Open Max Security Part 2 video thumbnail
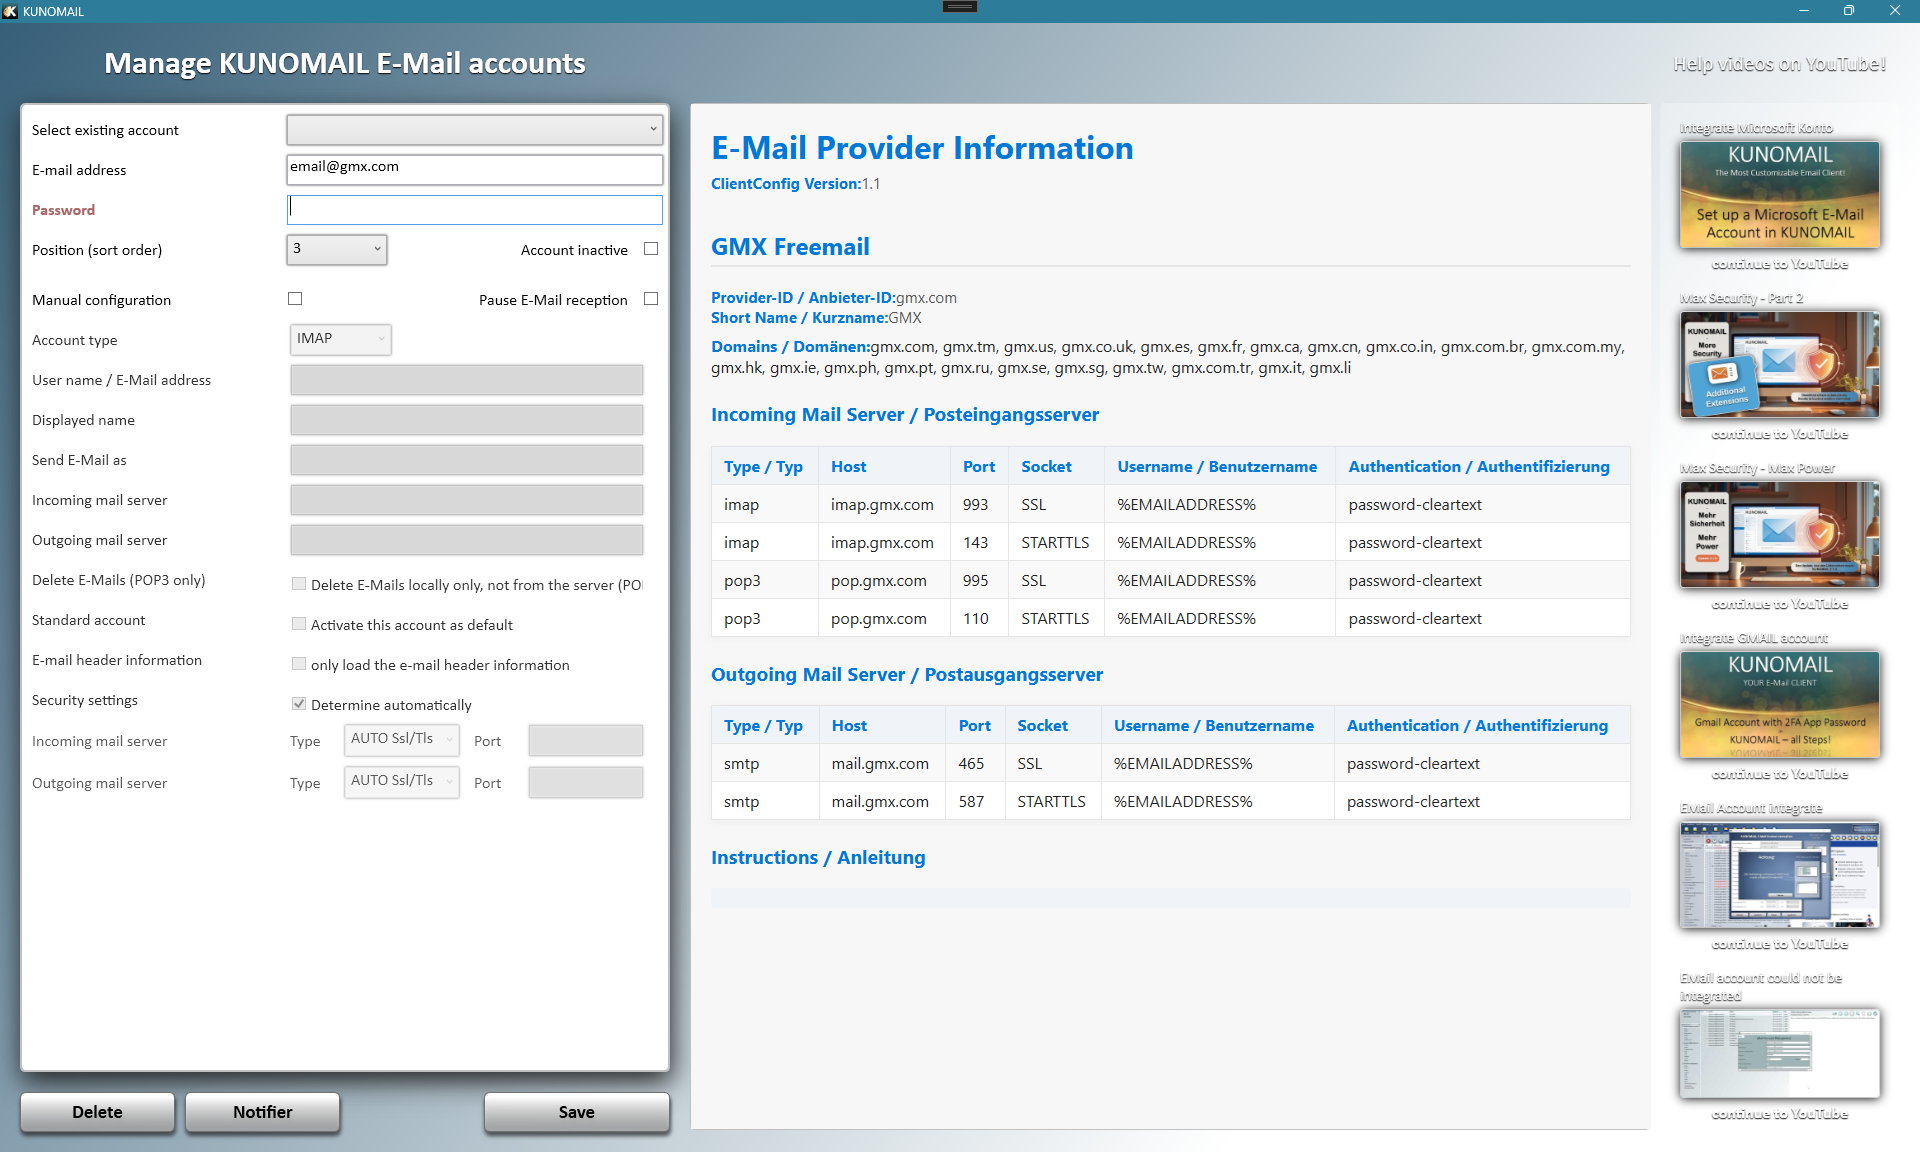This screenshot has height=1152, width=1920. point(1779,364)
